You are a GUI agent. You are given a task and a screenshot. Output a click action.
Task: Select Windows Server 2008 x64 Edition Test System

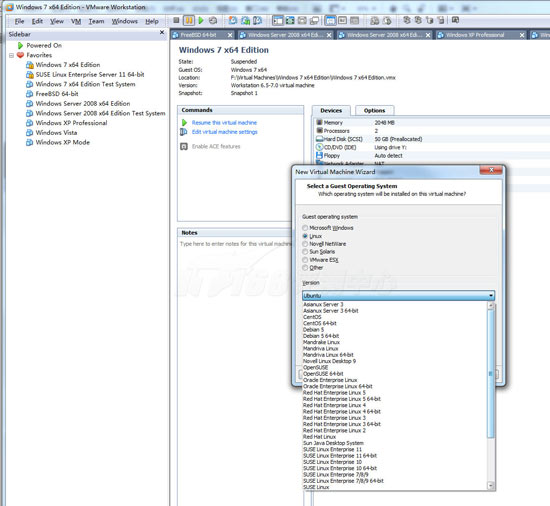(x=100, y=113)
